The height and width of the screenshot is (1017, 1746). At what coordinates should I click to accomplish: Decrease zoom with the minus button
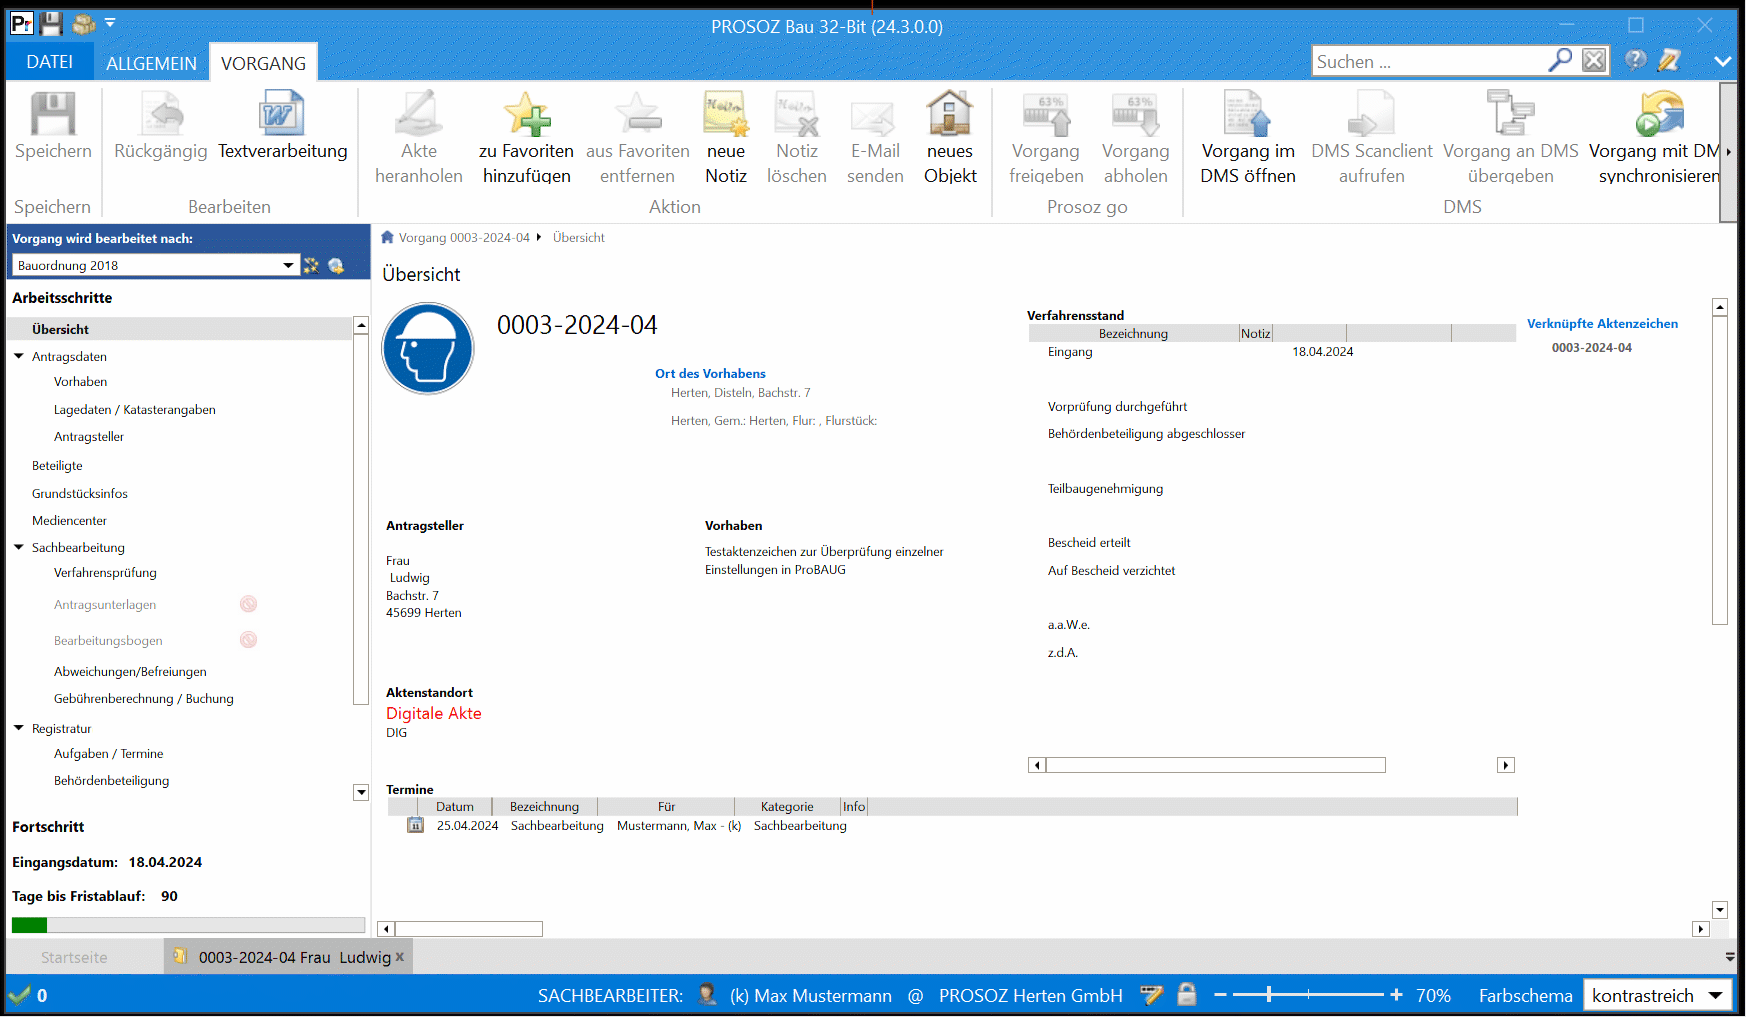click(1220, 995)
